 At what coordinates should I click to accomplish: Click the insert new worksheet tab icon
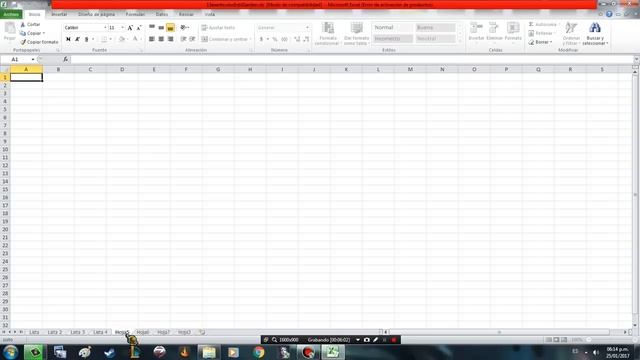pos(202,332)
